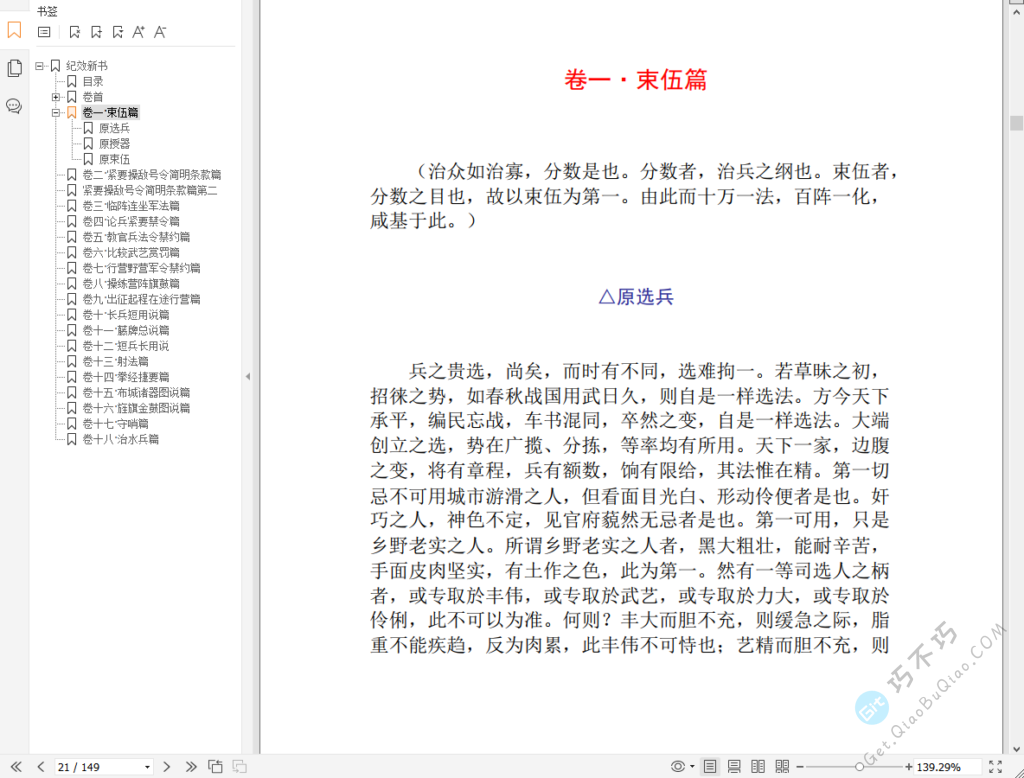Open the comments panel in left sidebar
Viewport: 1024px width, 778px height.
pos(13,106)
